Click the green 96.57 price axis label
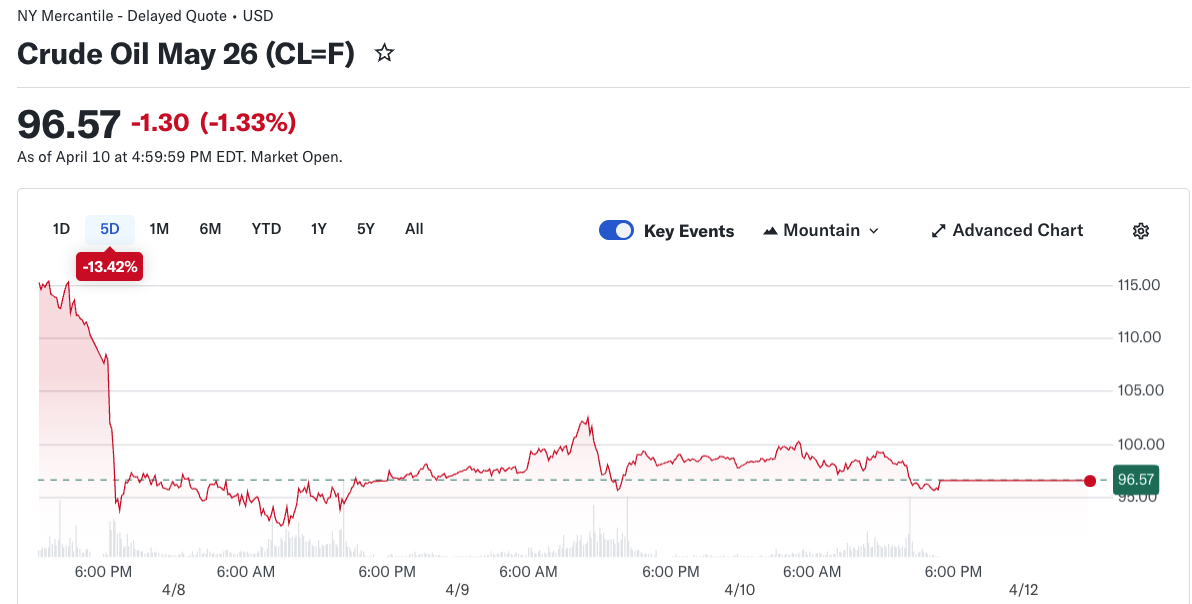The height and width of the screenshot is (604, 1192). tap(1136, 481)
